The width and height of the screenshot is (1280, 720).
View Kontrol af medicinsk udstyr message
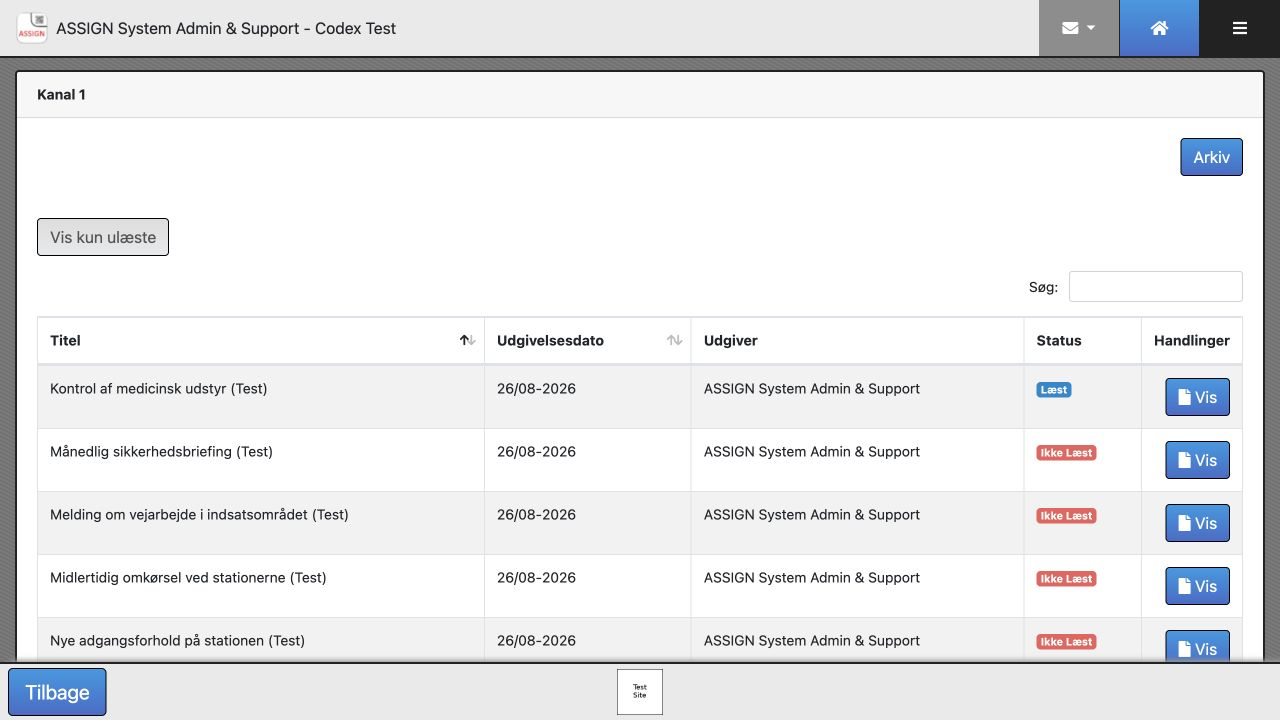pos(1197,397)
